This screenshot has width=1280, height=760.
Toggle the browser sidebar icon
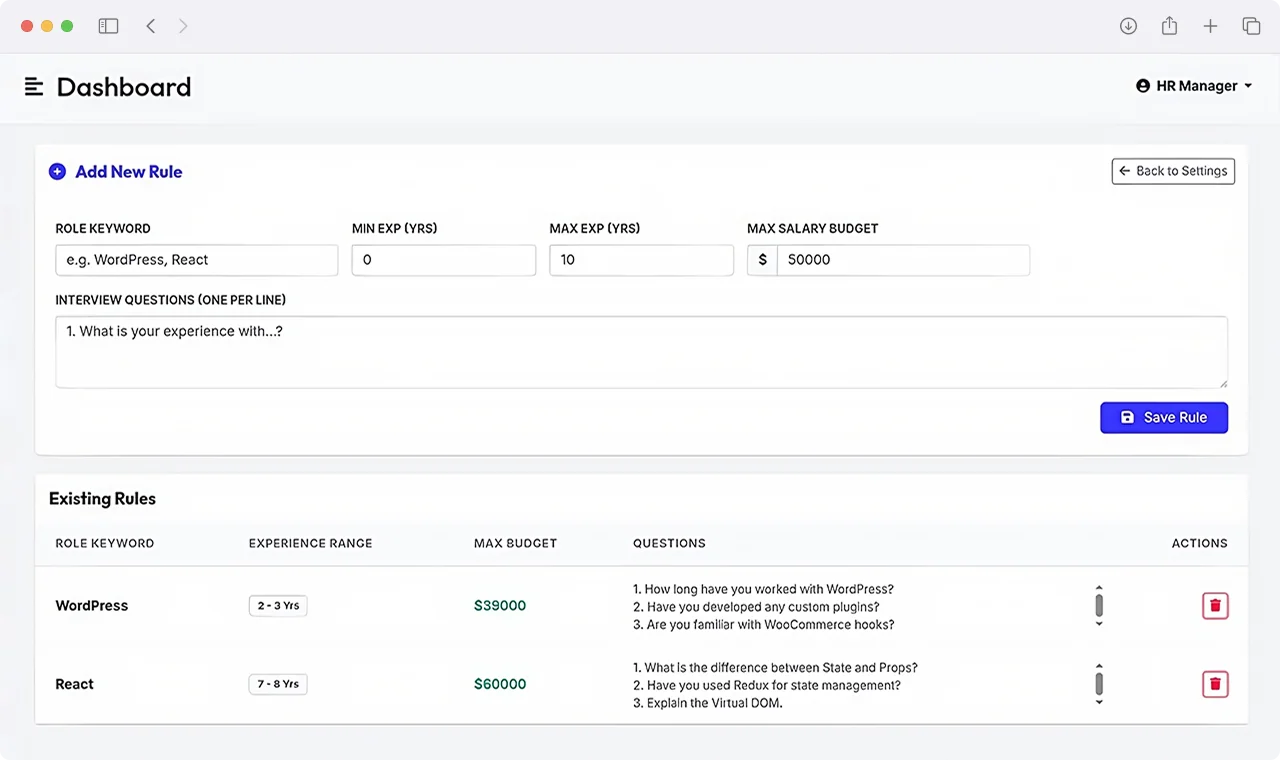tap(108, 26)
